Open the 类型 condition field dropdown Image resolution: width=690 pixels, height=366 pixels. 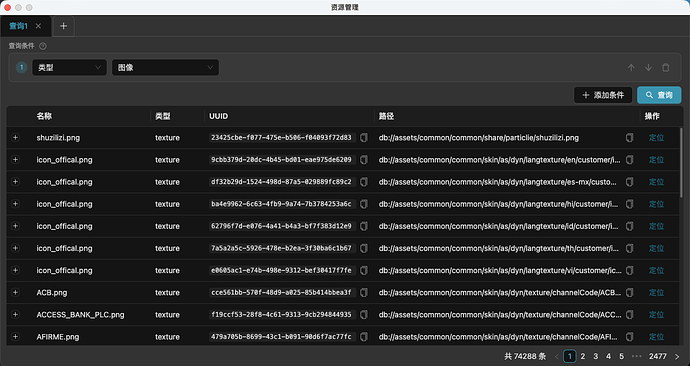coord(70,67)
